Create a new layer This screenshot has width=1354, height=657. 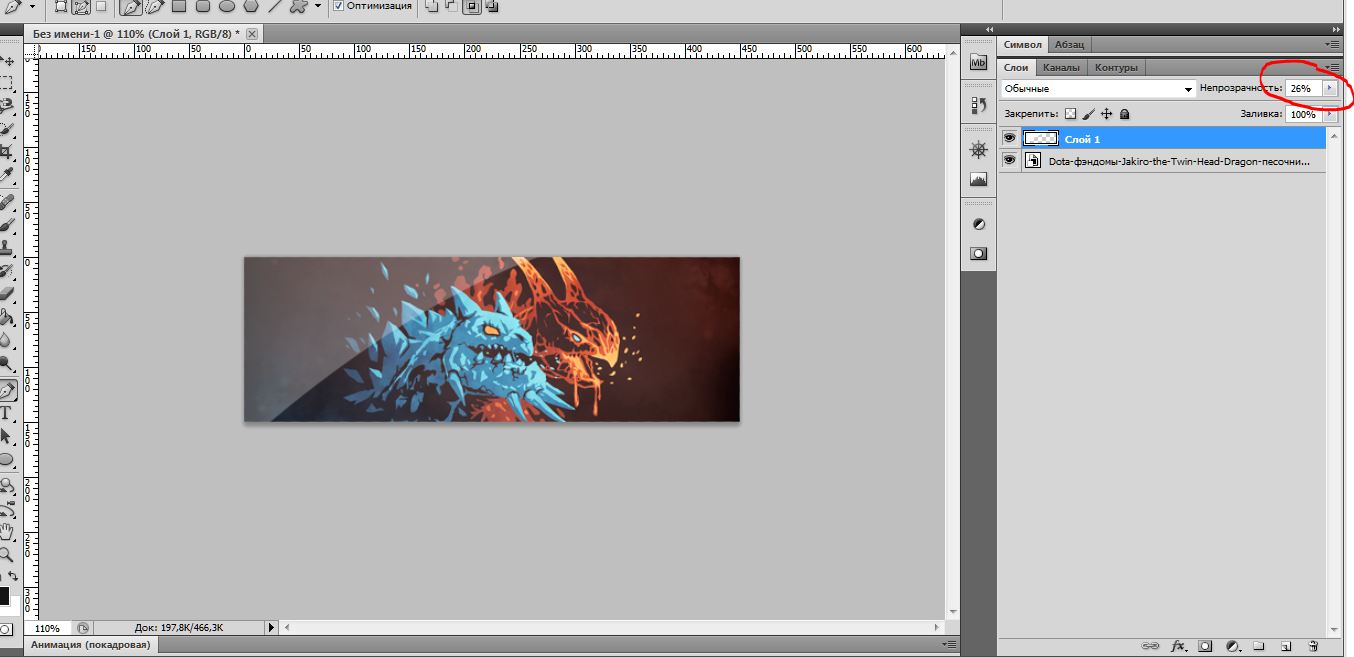coord(1286,646)
